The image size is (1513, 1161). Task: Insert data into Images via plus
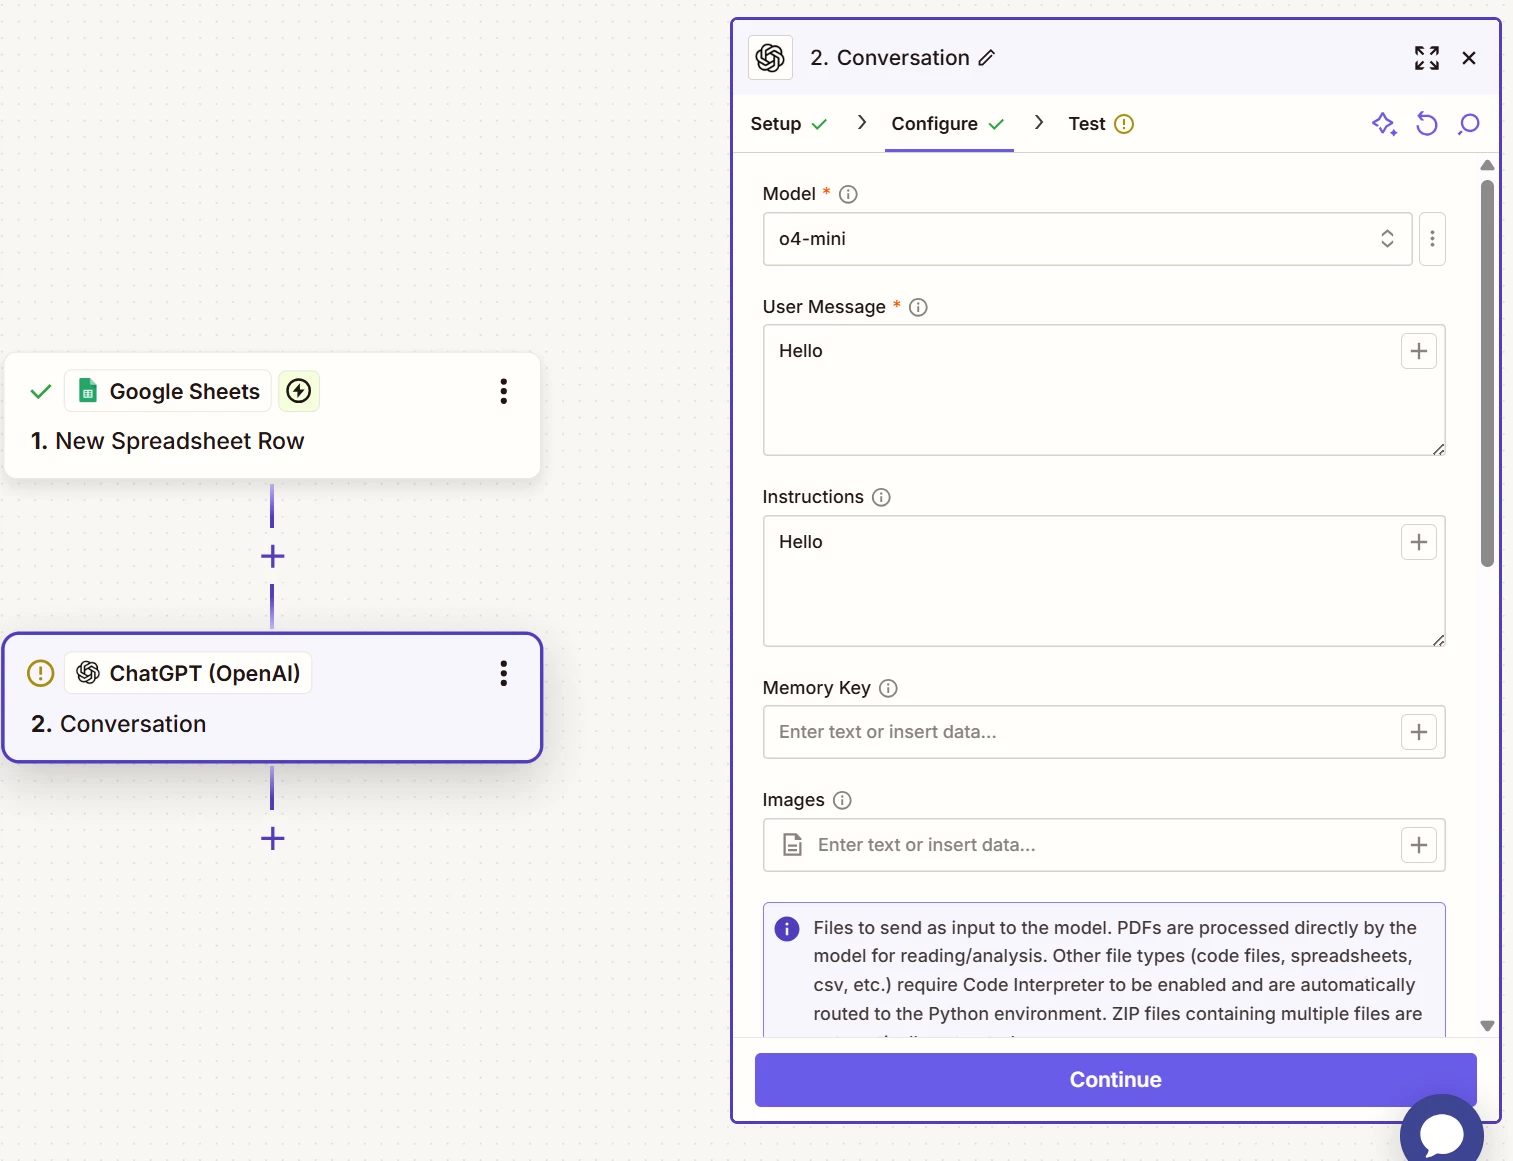(x=1418, y=845)
